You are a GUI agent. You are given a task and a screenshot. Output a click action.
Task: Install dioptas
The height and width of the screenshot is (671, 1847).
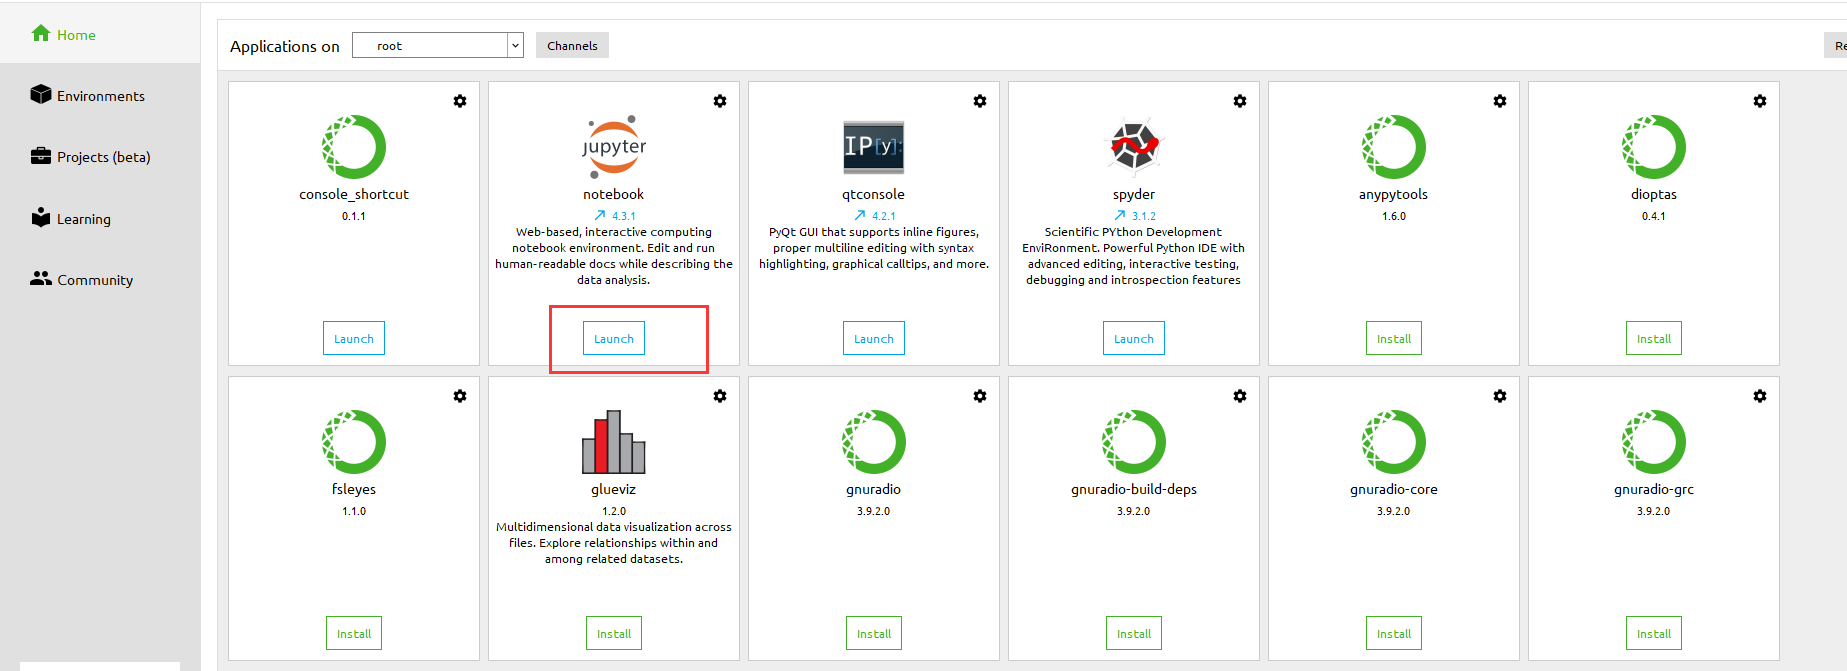[1654, 338]
